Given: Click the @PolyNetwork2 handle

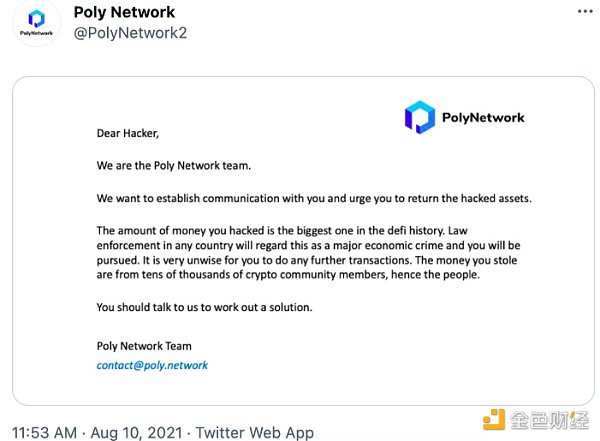Looking at the screenshot, I should [130, 33].
